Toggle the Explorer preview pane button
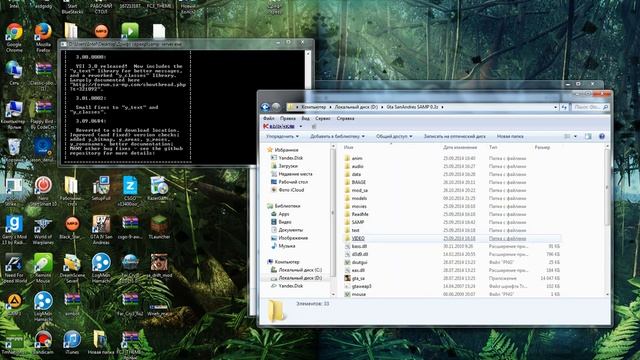The width and height of the screenshot is (640, 360). pyautogui.click(x=588, y=136)
